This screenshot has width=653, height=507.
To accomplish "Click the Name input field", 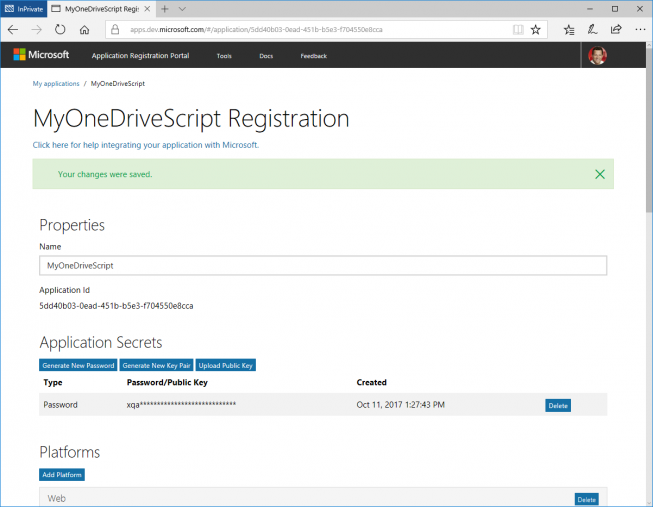I will pyautogui.click(x=323, y=265).
